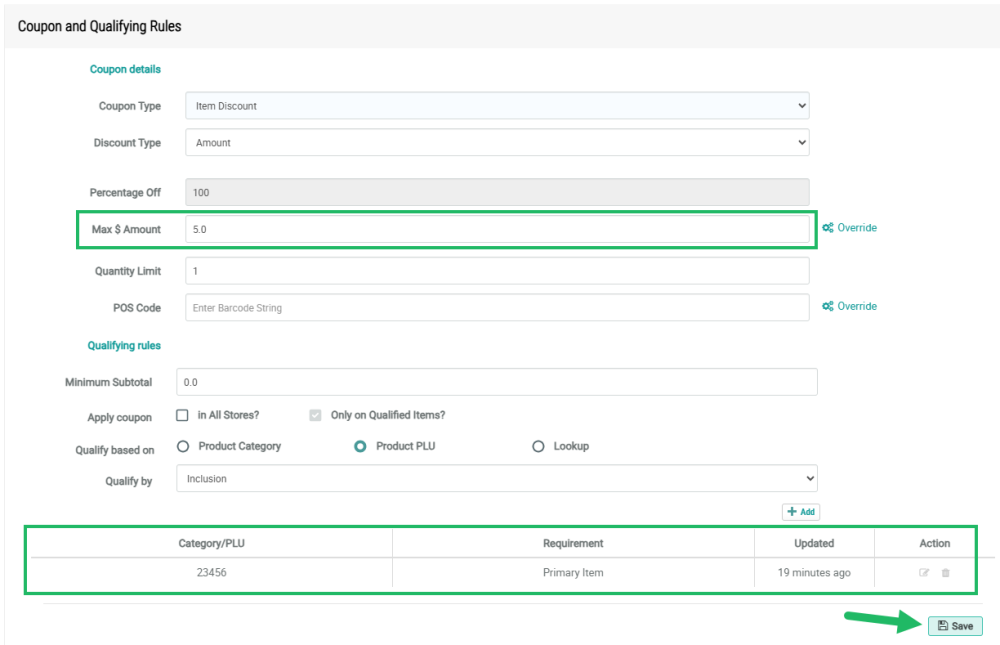1000x645 pixels.
Task: Click the Minimum Subtotal input box
Action: pos(497,382)
